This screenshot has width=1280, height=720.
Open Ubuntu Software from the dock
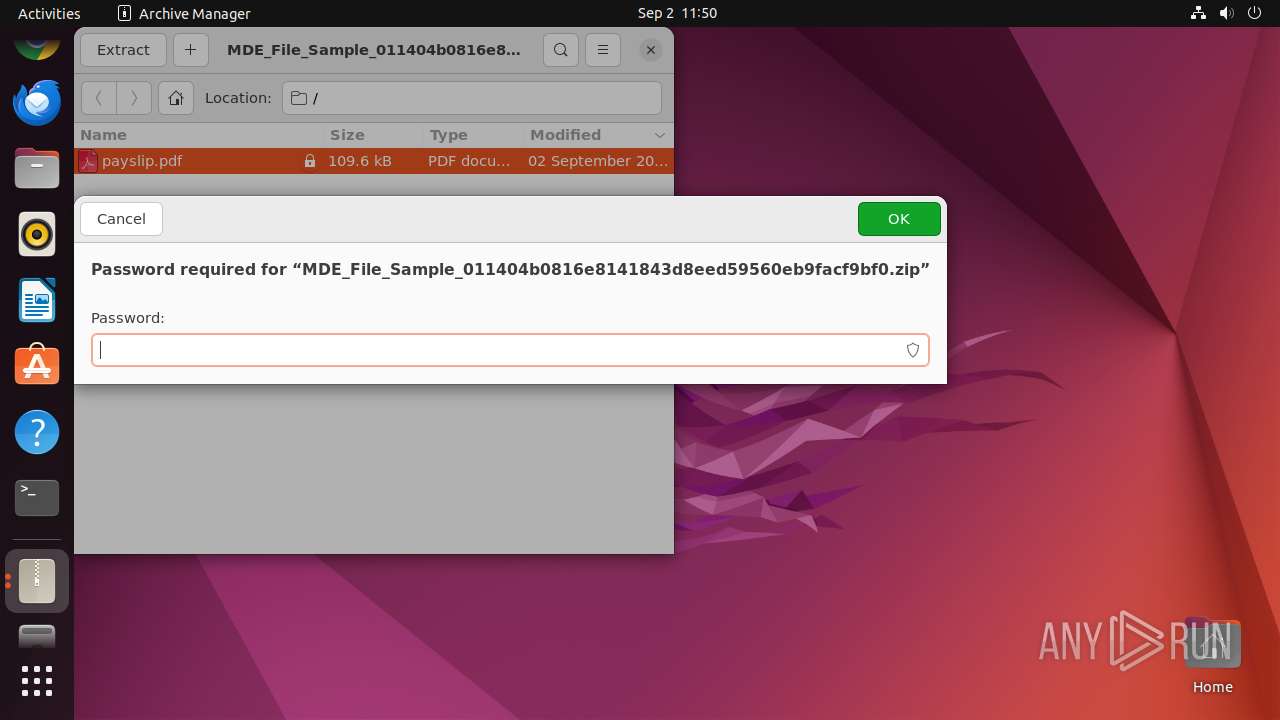(x=37, y=366)
